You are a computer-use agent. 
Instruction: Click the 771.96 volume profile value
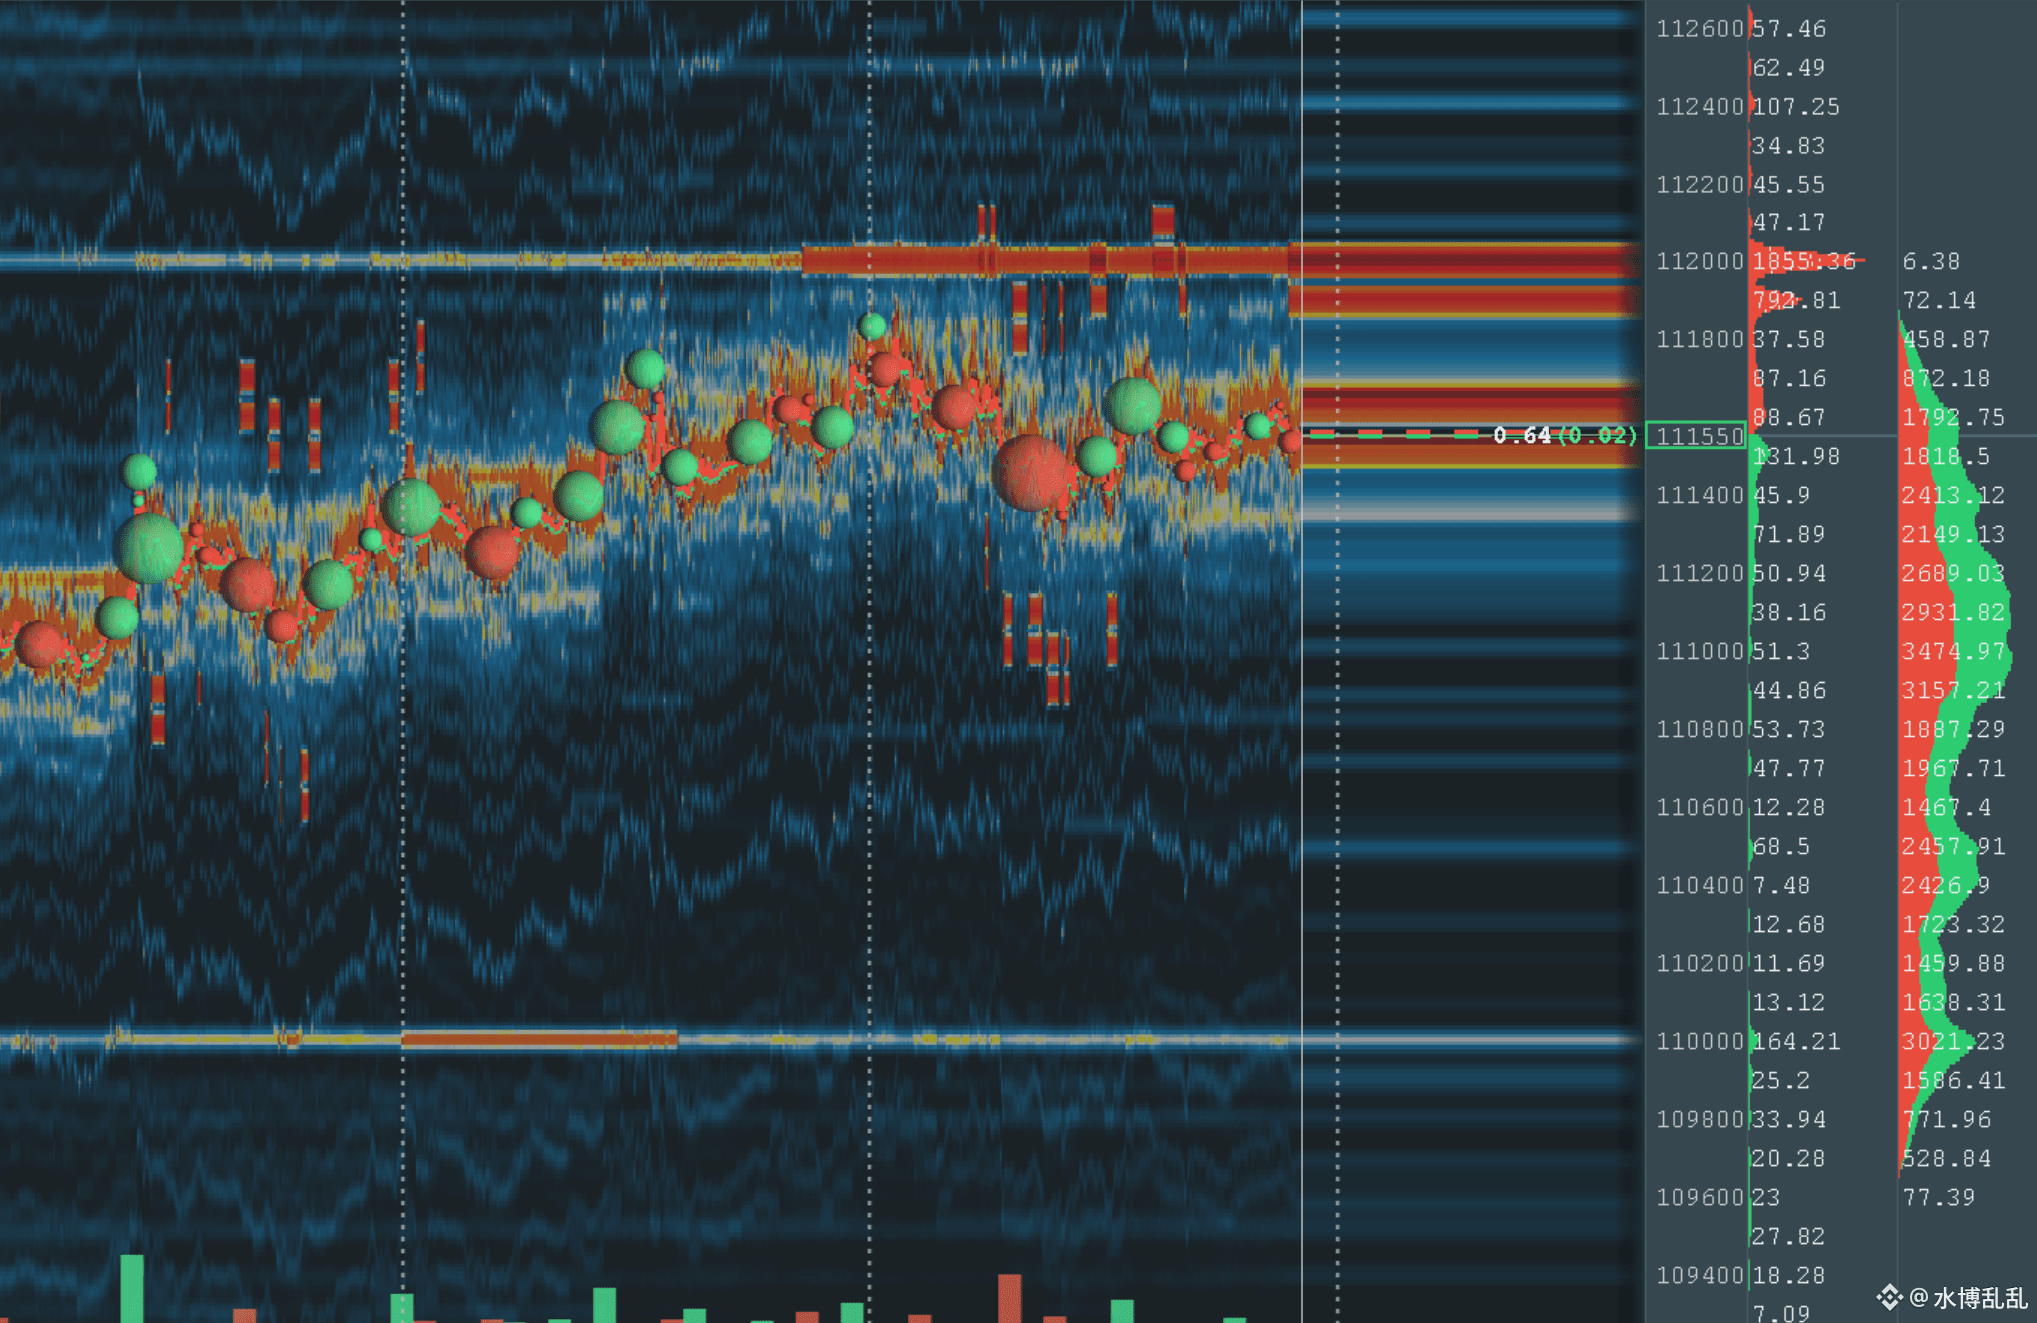[1946, 1120]
